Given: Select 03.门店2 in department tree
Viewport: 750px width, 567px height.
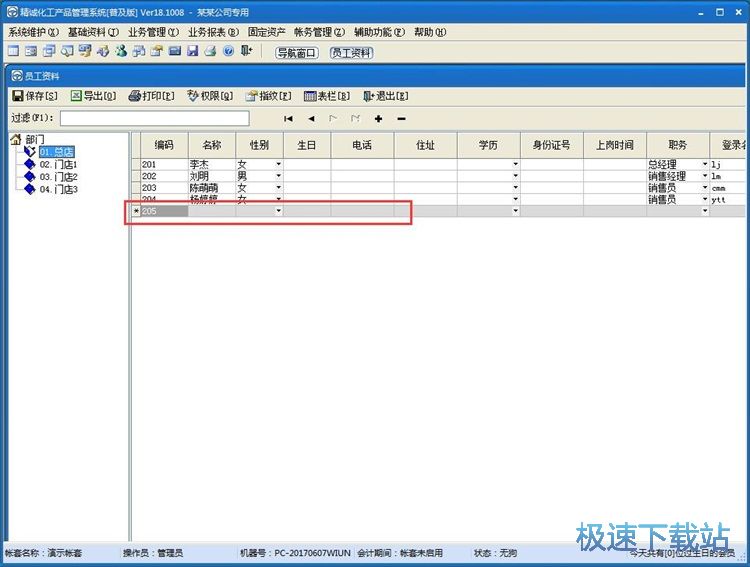Looking at the screenshot, I should (58, 177).
